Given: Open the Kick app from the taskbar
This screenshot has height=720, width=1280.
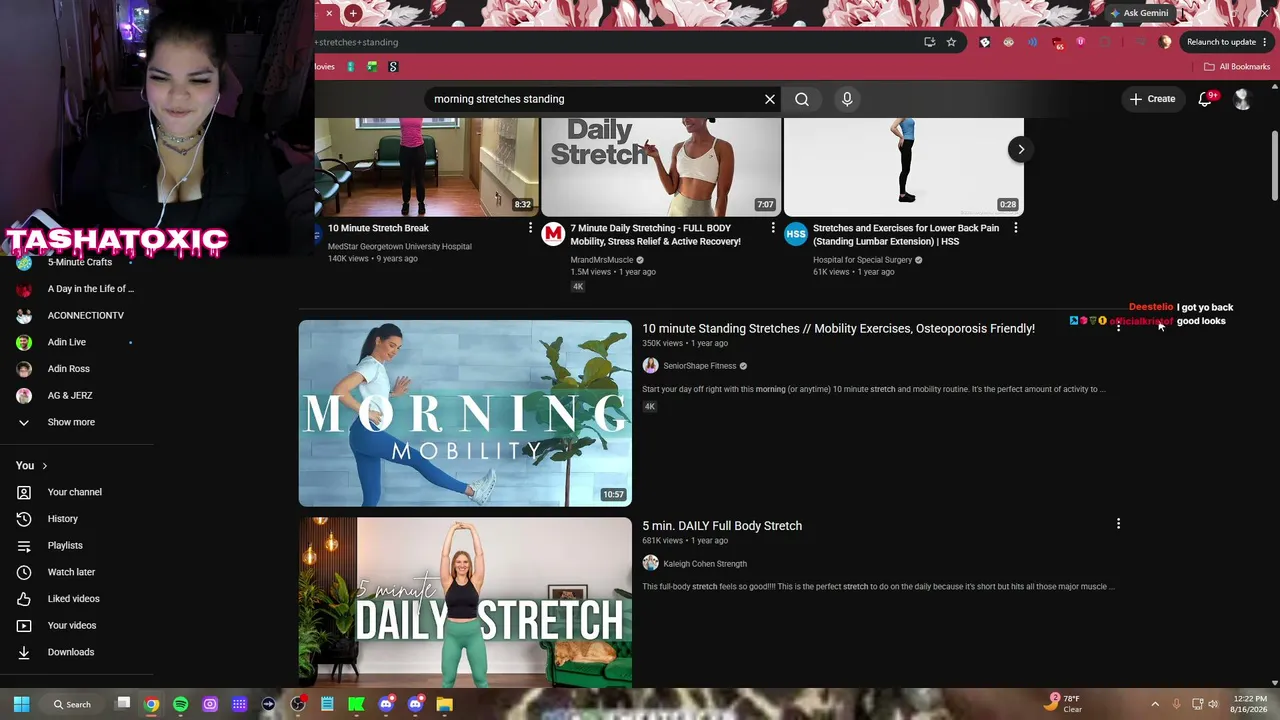Looking at the screenshot, I should point(357,704).
